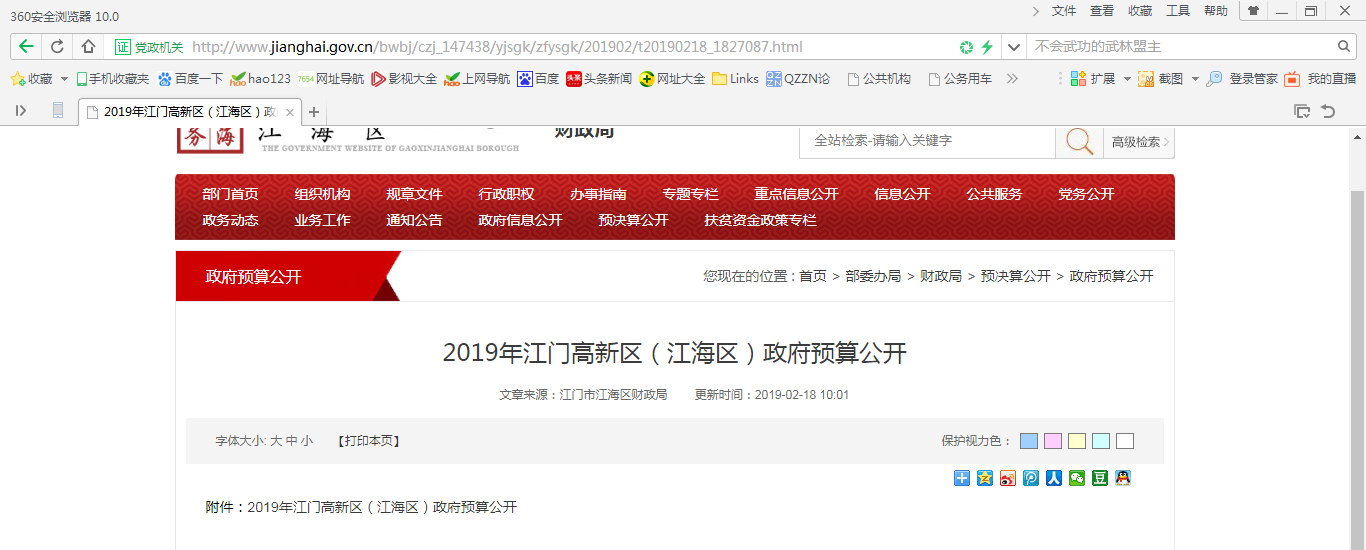This screenshot has height=550, width=1366.
Task: Click the site search keyword input field
Action: [927, 141]
